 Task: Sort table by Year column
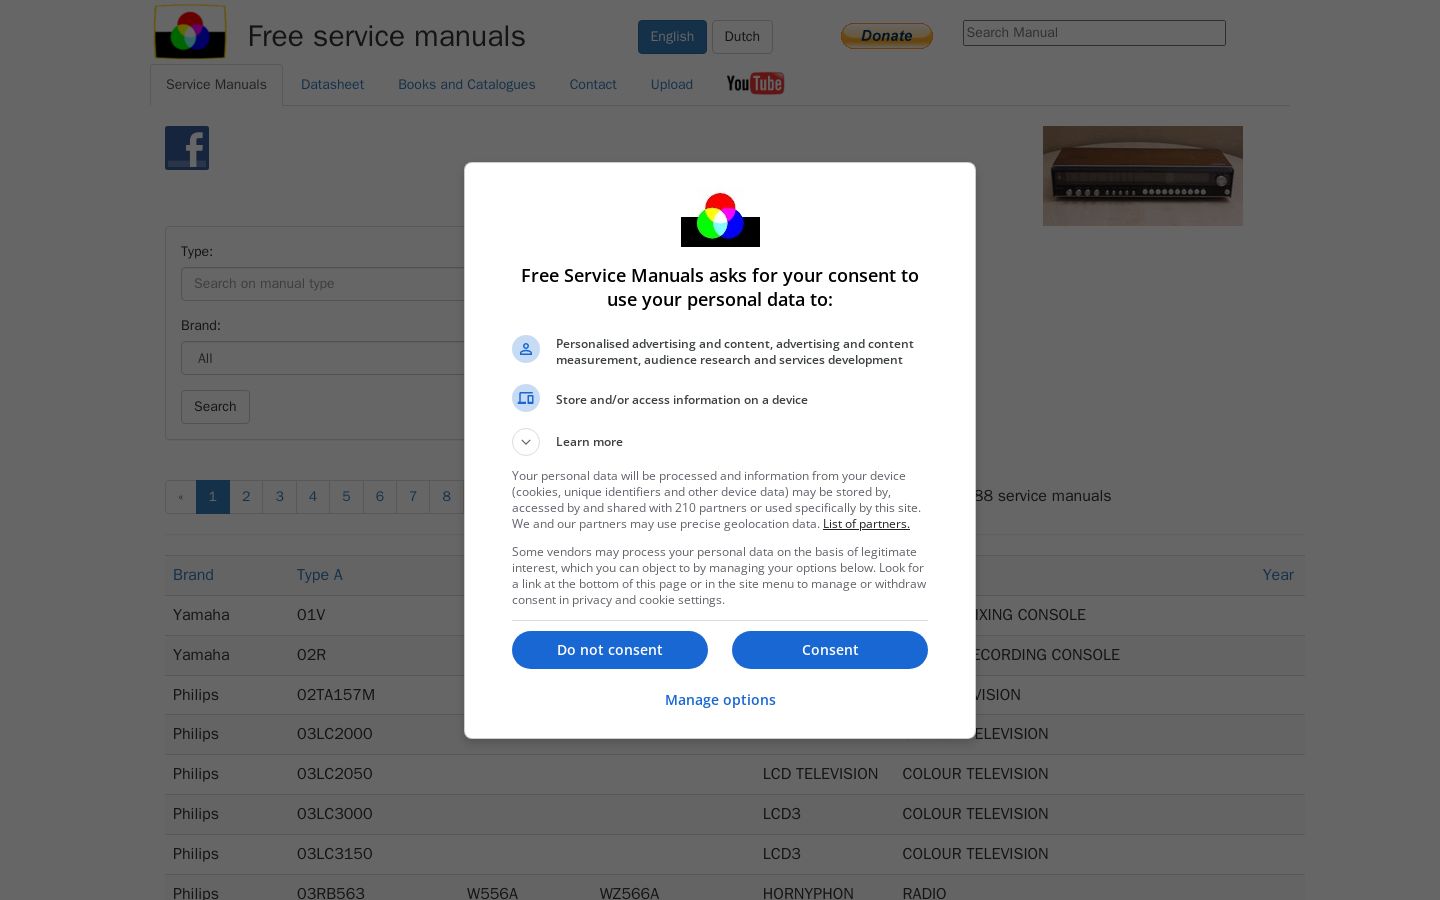pos(1278,575)
